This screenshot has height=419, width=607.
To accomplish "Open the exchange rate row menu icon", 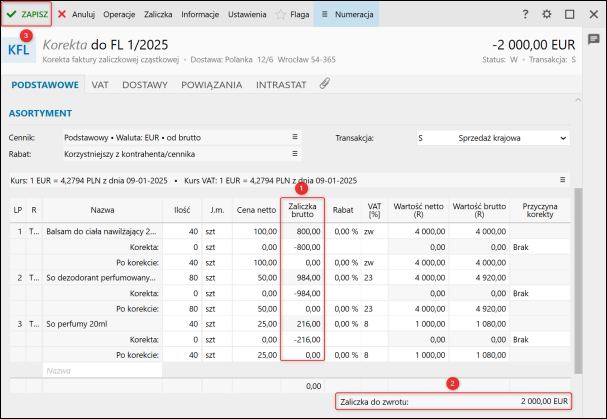I will (562, 180).
